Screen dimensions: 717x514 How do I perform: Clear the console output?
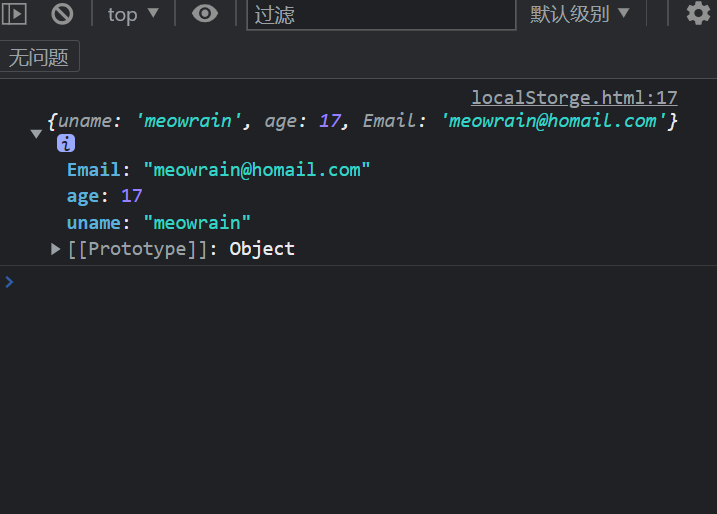[62, 14]
